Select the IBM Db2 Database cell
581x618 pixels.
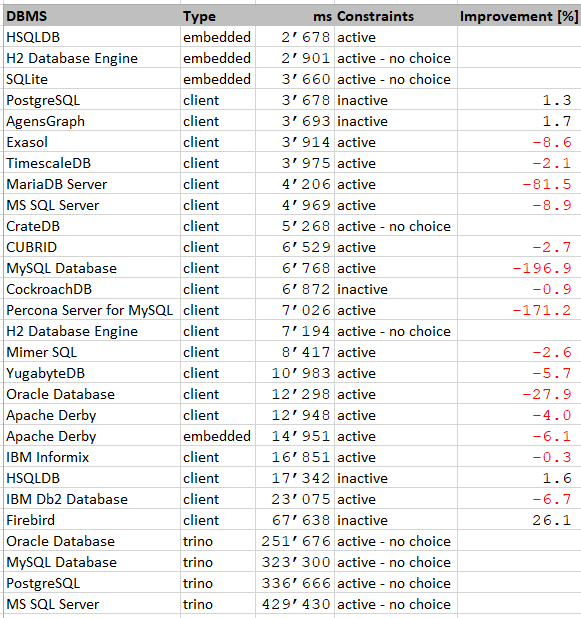coord(92,499)
